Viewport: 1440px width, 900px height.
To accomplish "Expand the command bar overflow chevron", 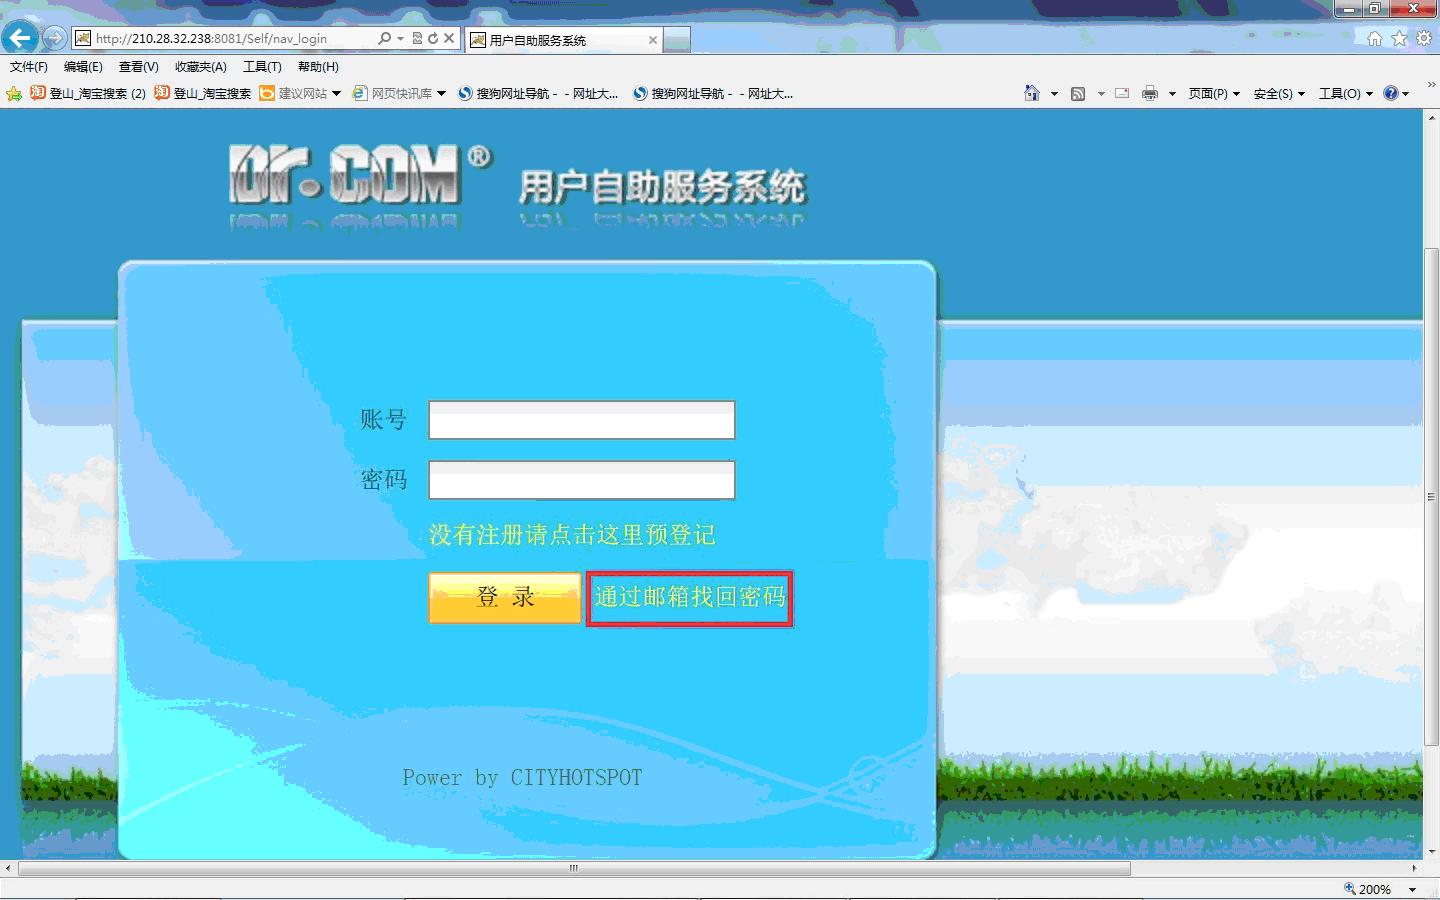I will pyautogui.click(x=1431, y=85).
